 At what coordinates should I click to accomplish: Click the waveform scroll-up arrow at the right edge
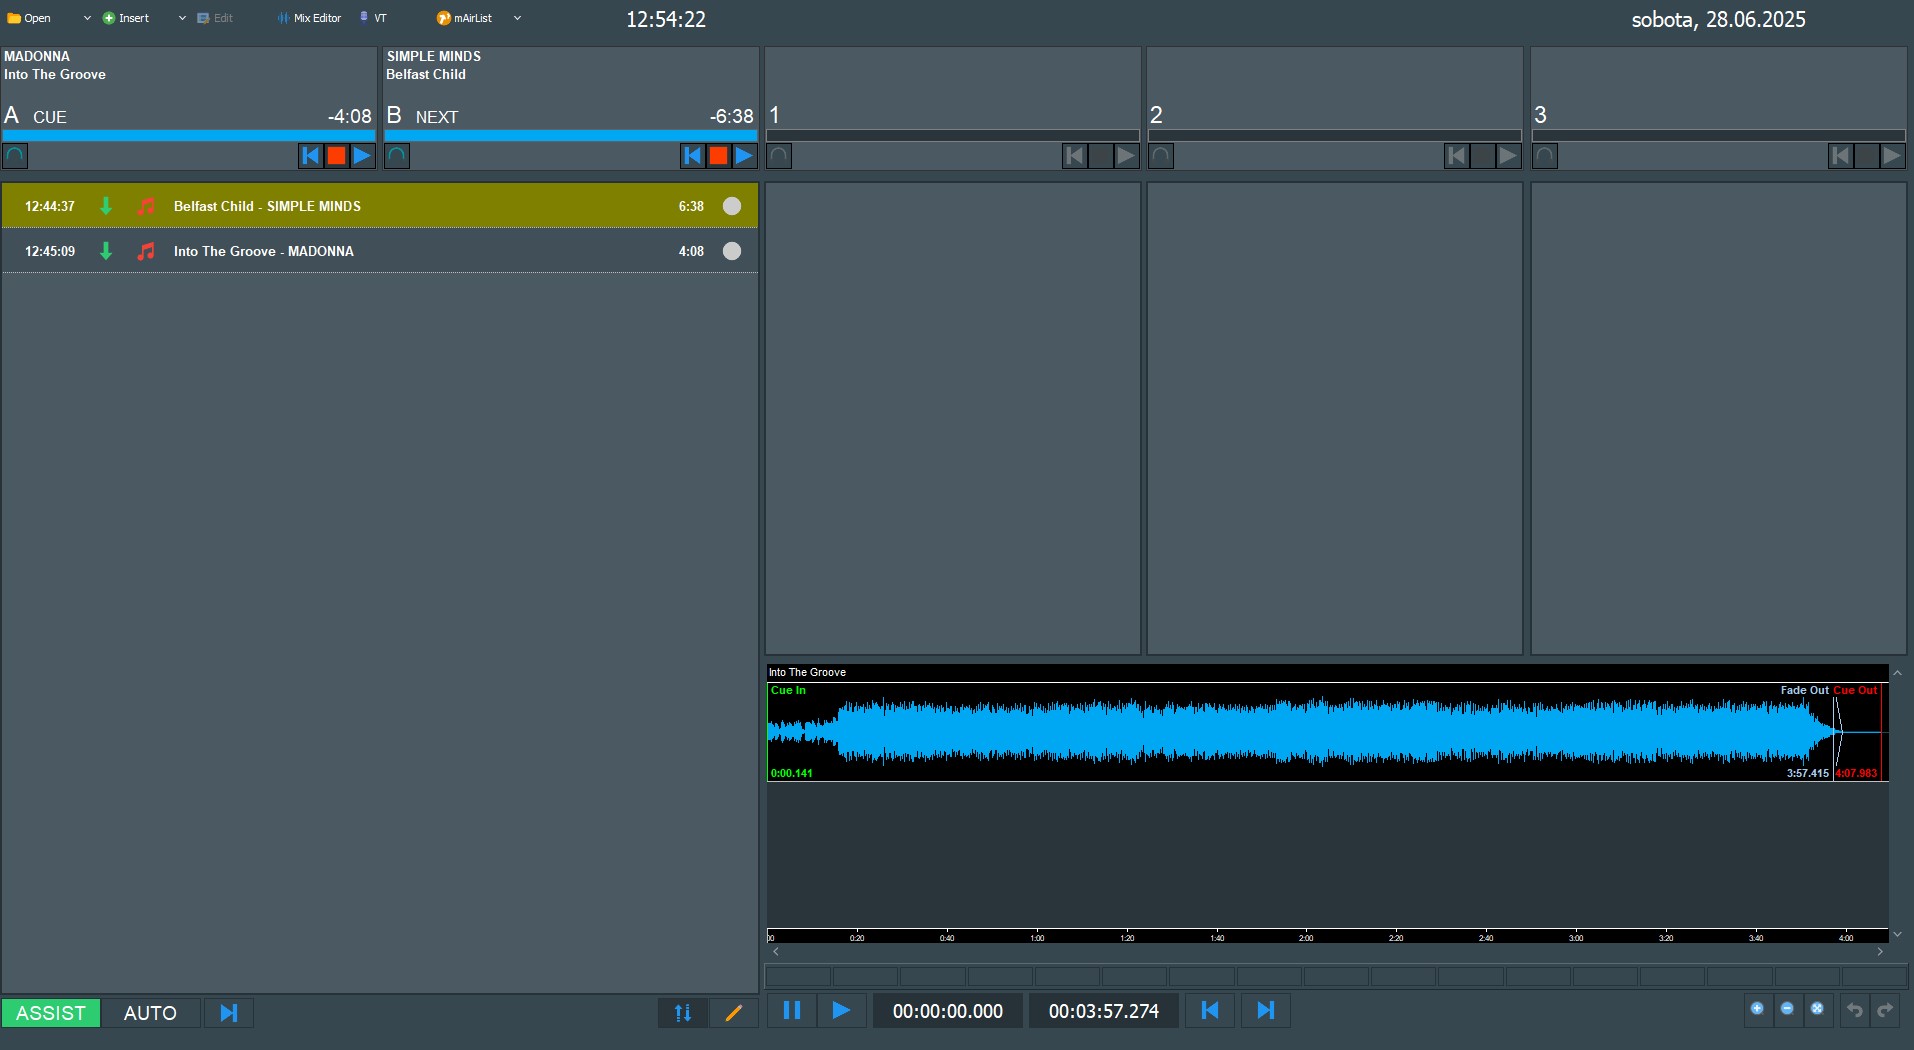[1897, 673]
